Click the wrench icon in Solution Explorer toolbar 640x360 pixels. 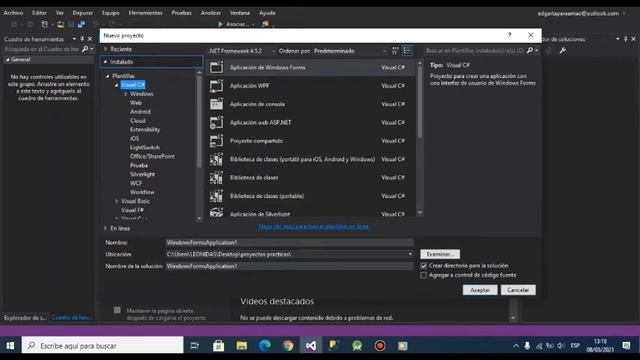click(562, 51)
